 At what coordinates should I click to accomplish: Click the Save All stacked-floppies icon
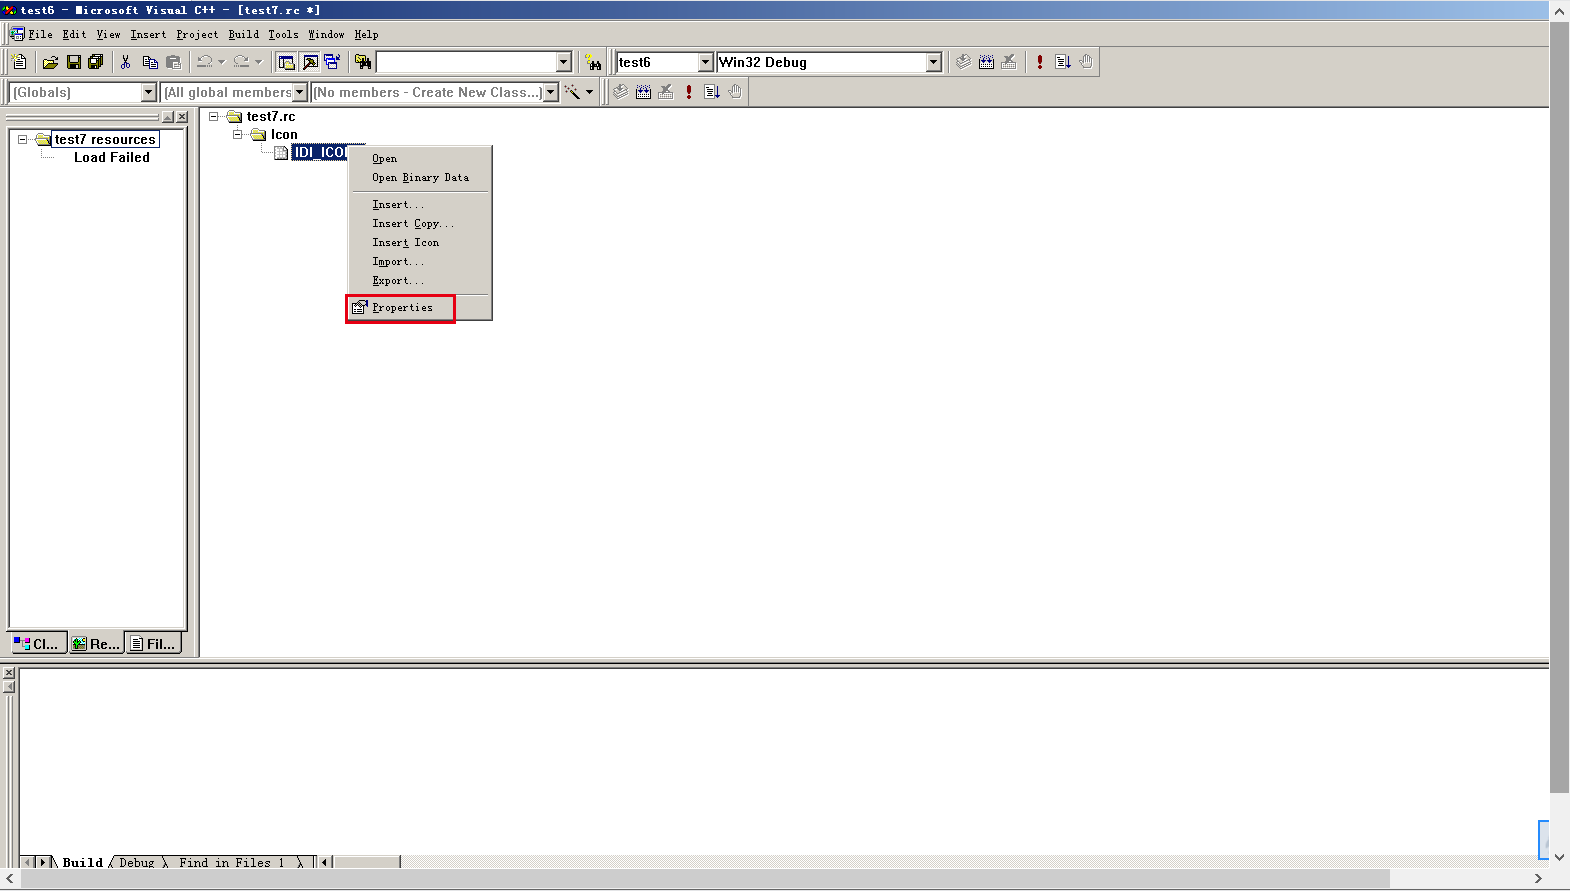point(96,62)
